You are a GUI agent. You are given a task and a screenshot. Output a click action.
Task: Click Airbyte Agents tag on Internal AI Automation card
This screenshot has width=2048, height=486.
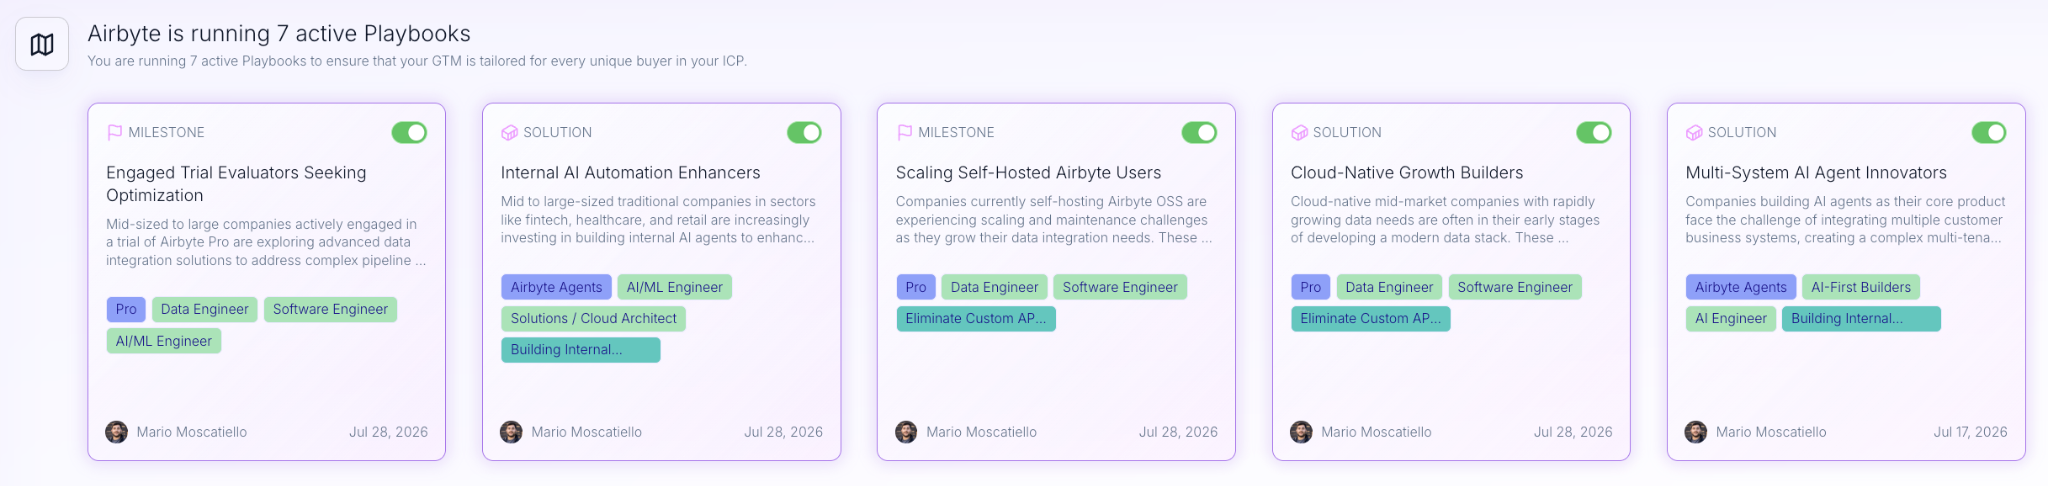click(556, 287)
